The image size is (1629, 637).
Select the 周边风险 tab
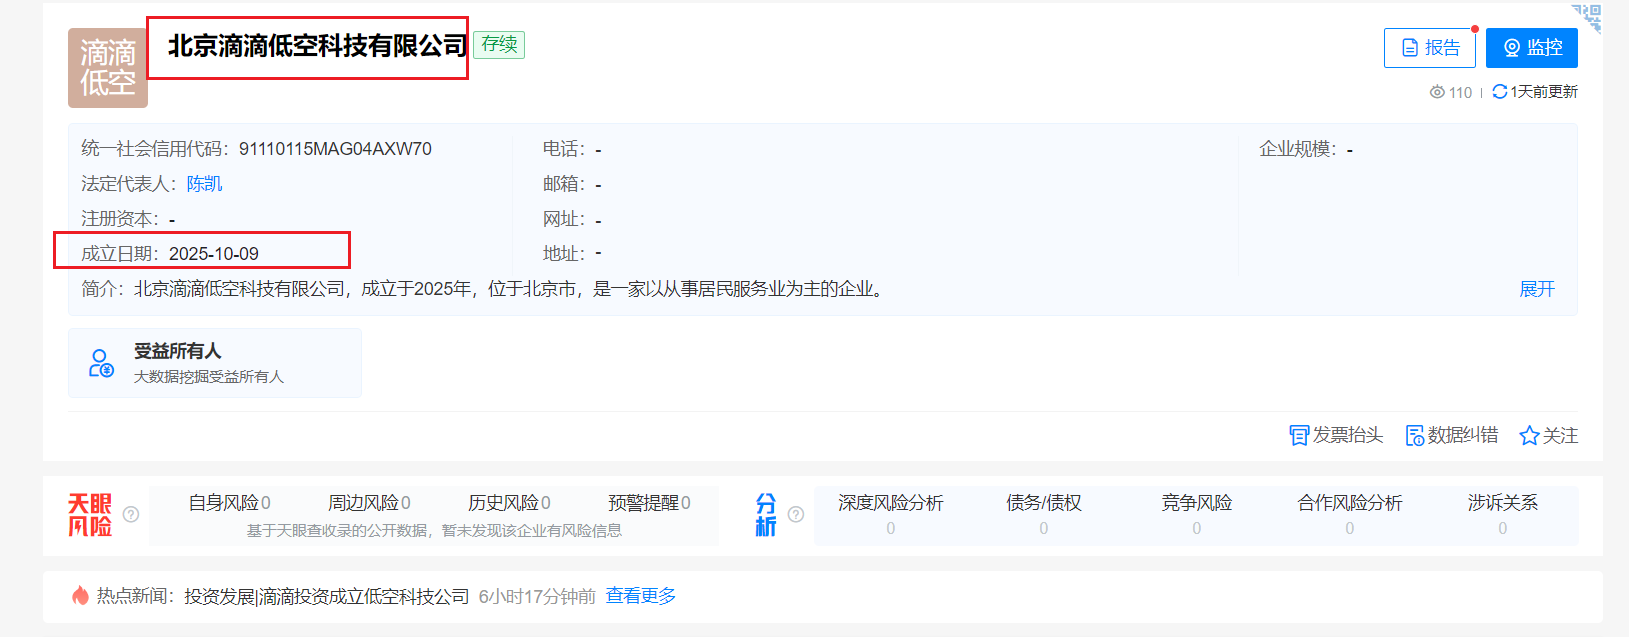(369, 503)
